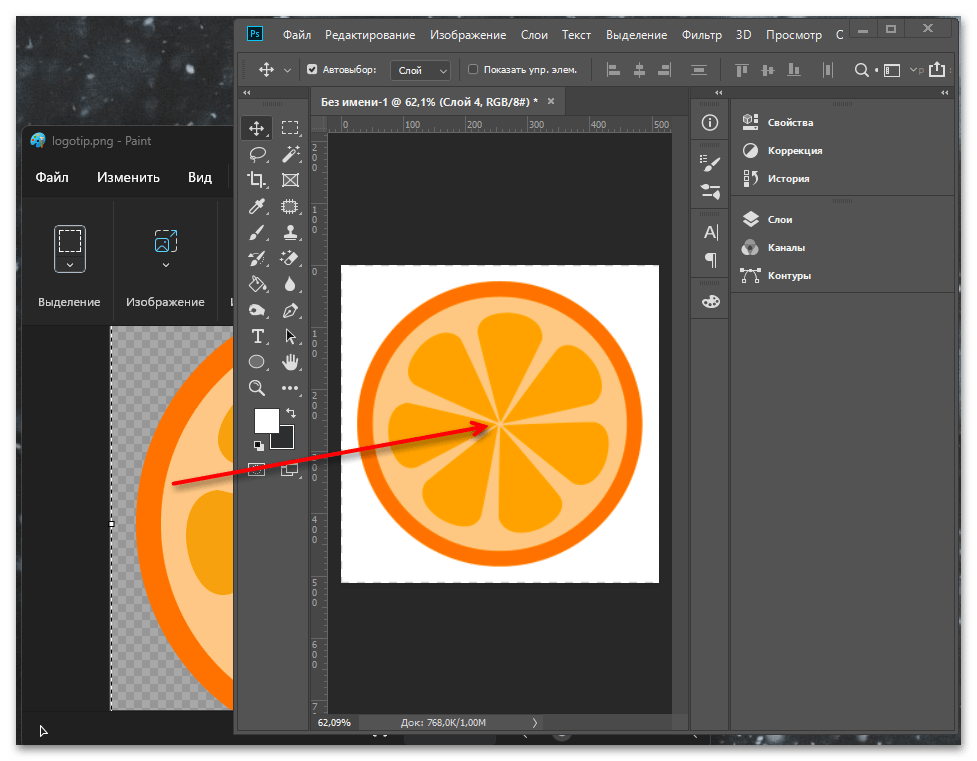Viewport: 977px width, 761px height.
Task: Select the Zoom magnifier tool
Action: click(257, 388)
